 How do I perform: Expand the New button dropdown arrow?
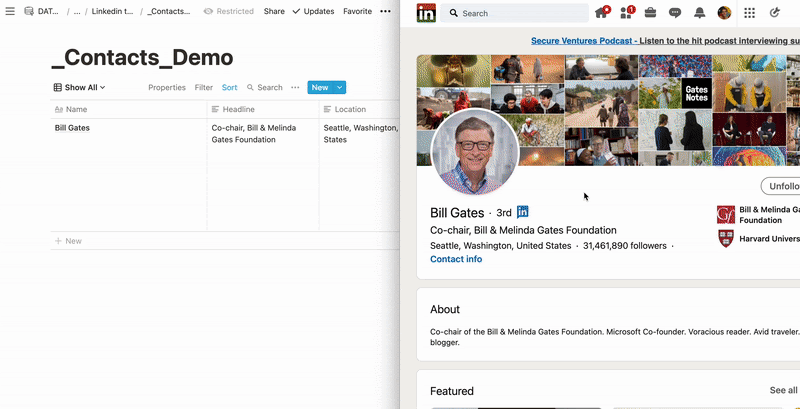(339, 87)
